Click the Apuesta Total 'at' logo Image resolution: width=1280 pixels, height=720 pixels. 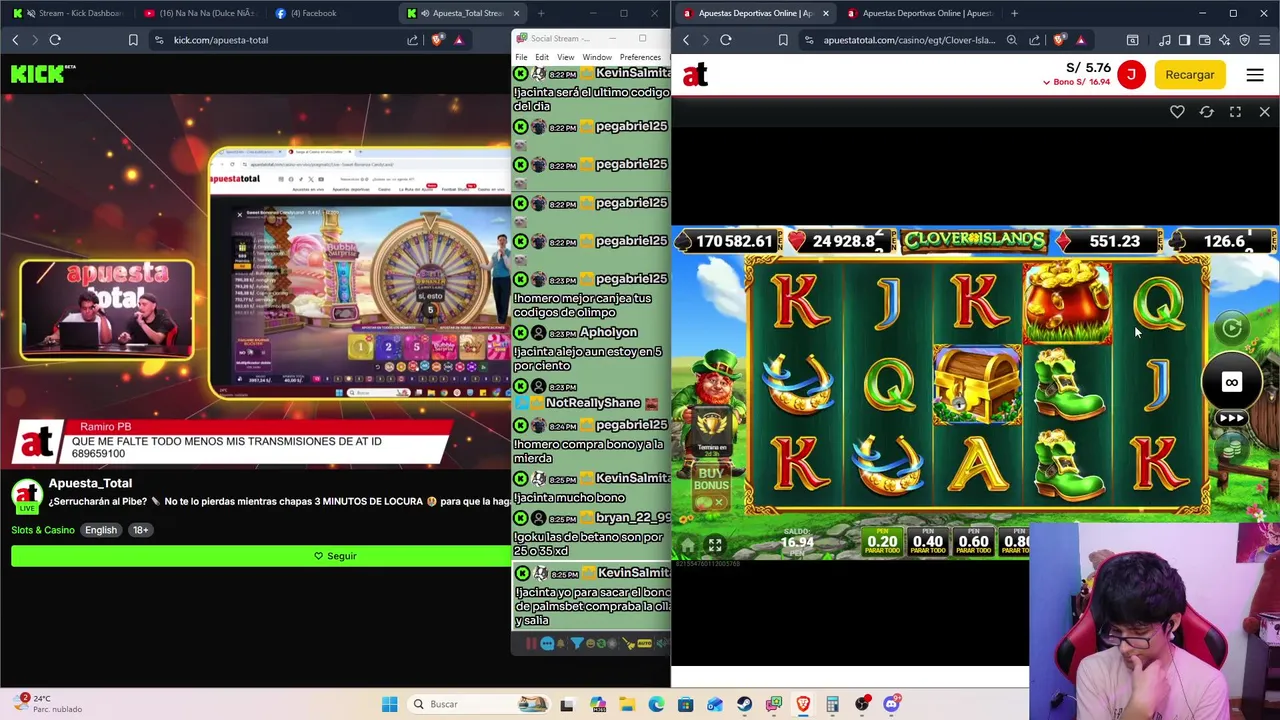[x=695, y=75]
